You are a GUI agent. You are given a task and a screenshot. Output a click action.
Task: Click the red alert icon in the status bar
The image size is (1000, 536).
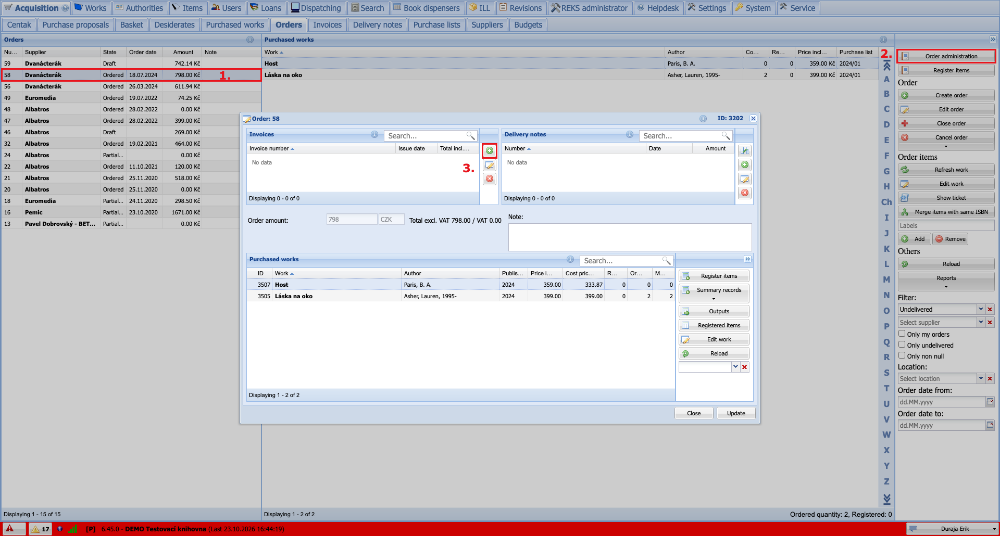click(x=11, y=529)
